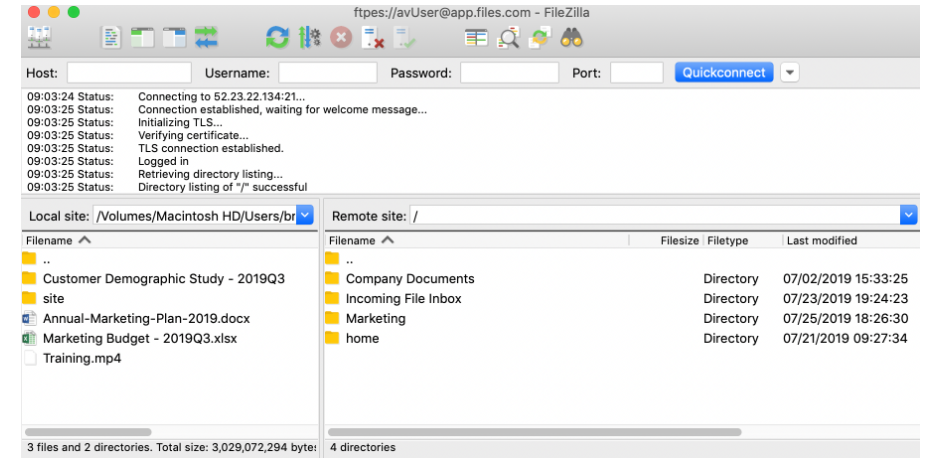
Task: Expand the Local site path dropdown
Action: 305,216
